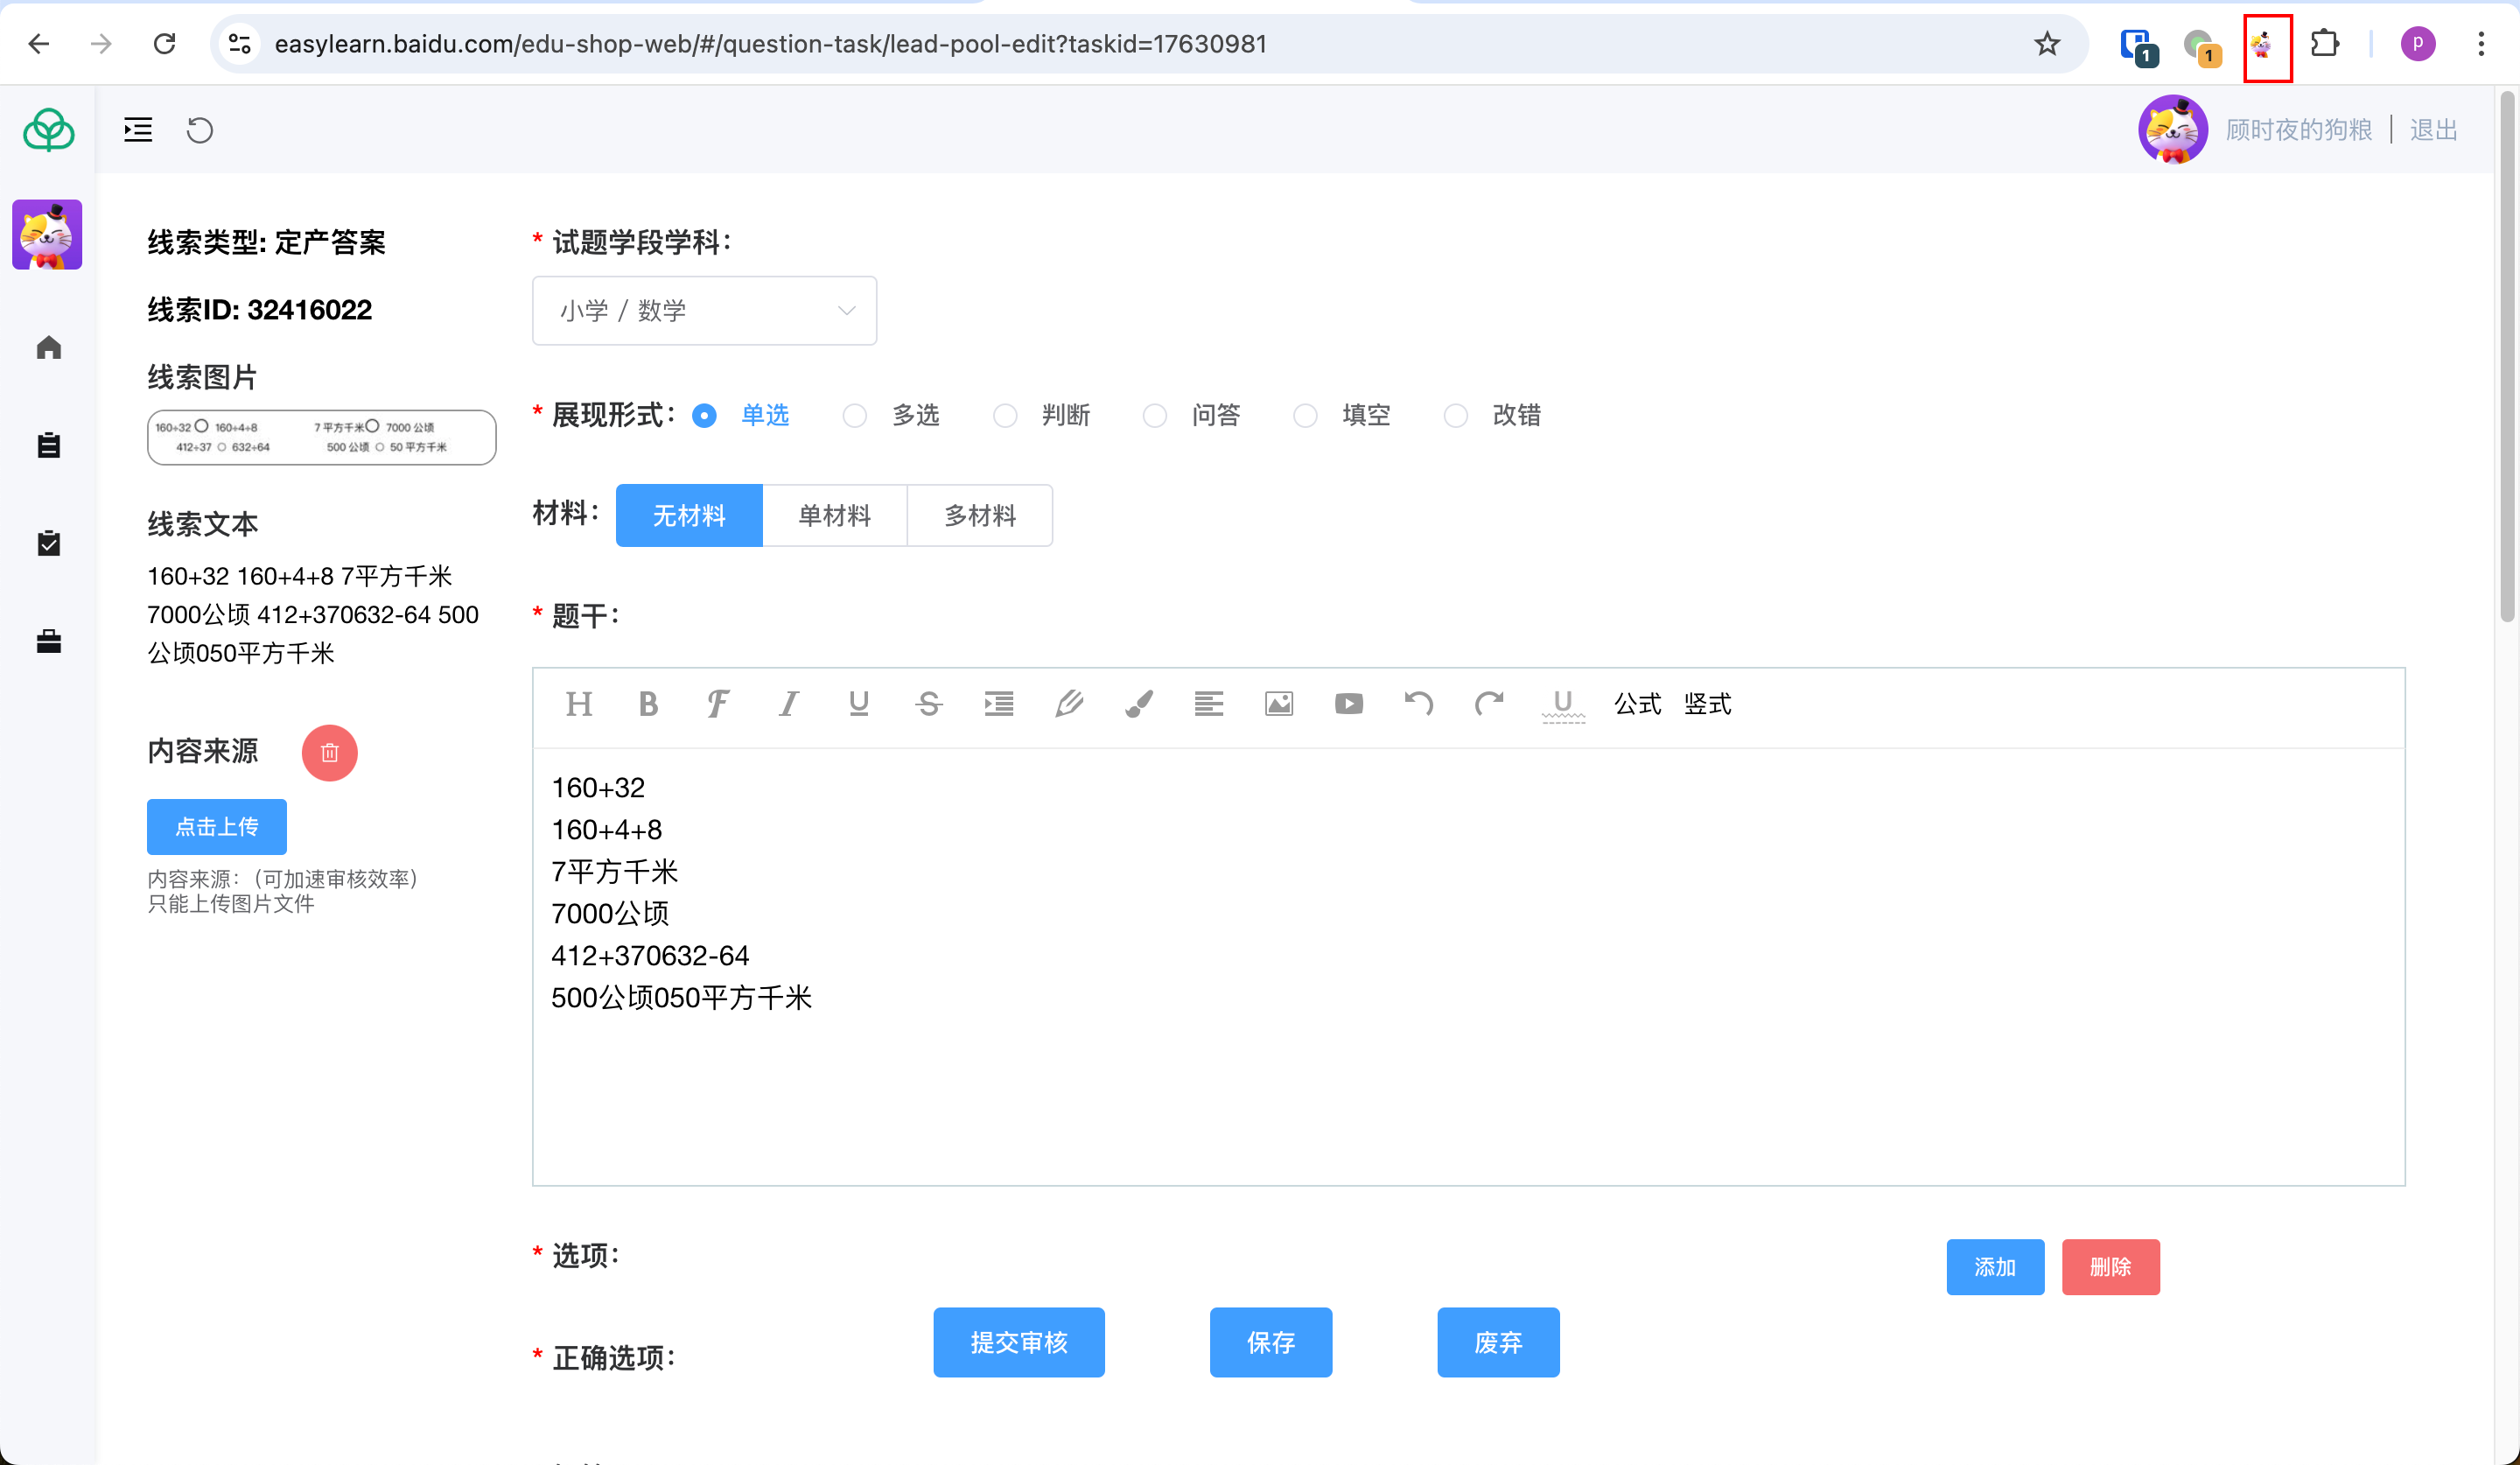2520x1465 pixels.
Task: Click the red trash icon beside 内容来源
Action: (329, 752)
